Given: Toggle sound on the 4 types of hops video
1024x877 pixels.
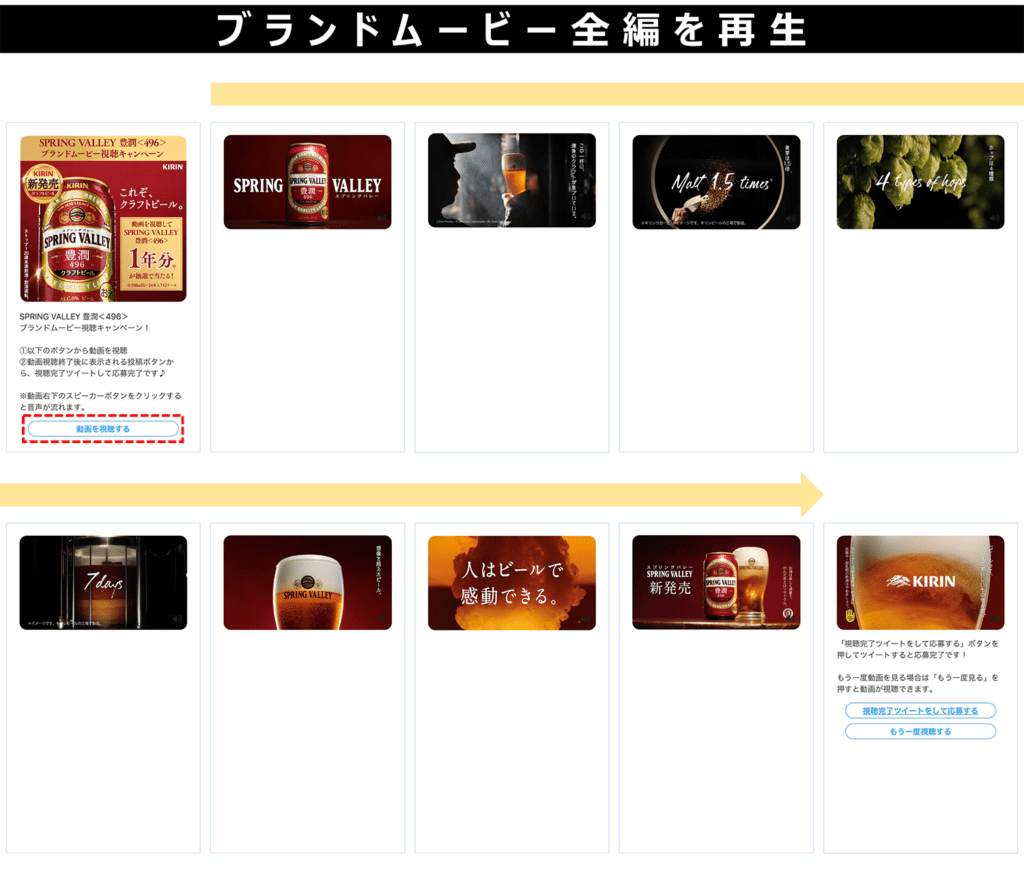Looking at the screenshot, I should click(995, 218).
